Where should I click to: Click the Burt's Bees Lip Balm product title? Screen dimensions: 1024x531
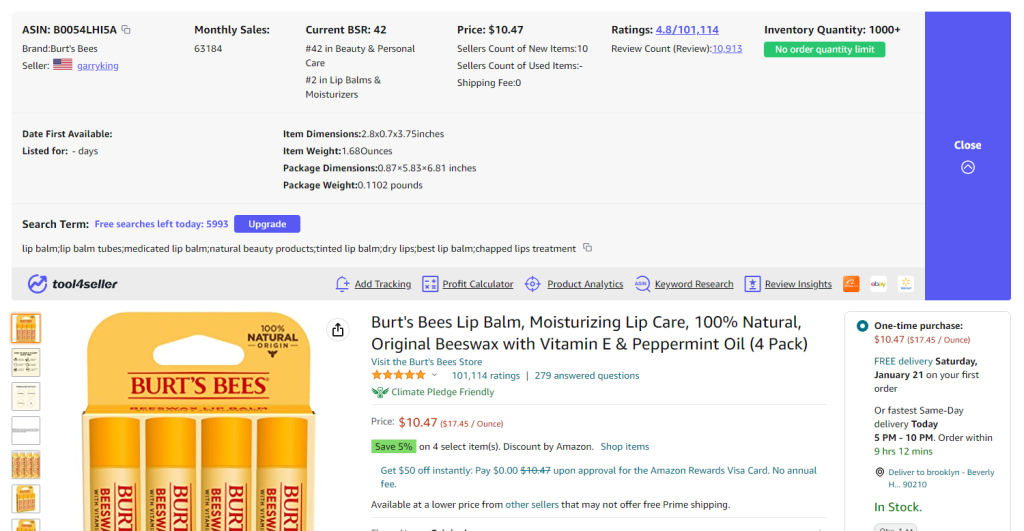coord(589,333)
